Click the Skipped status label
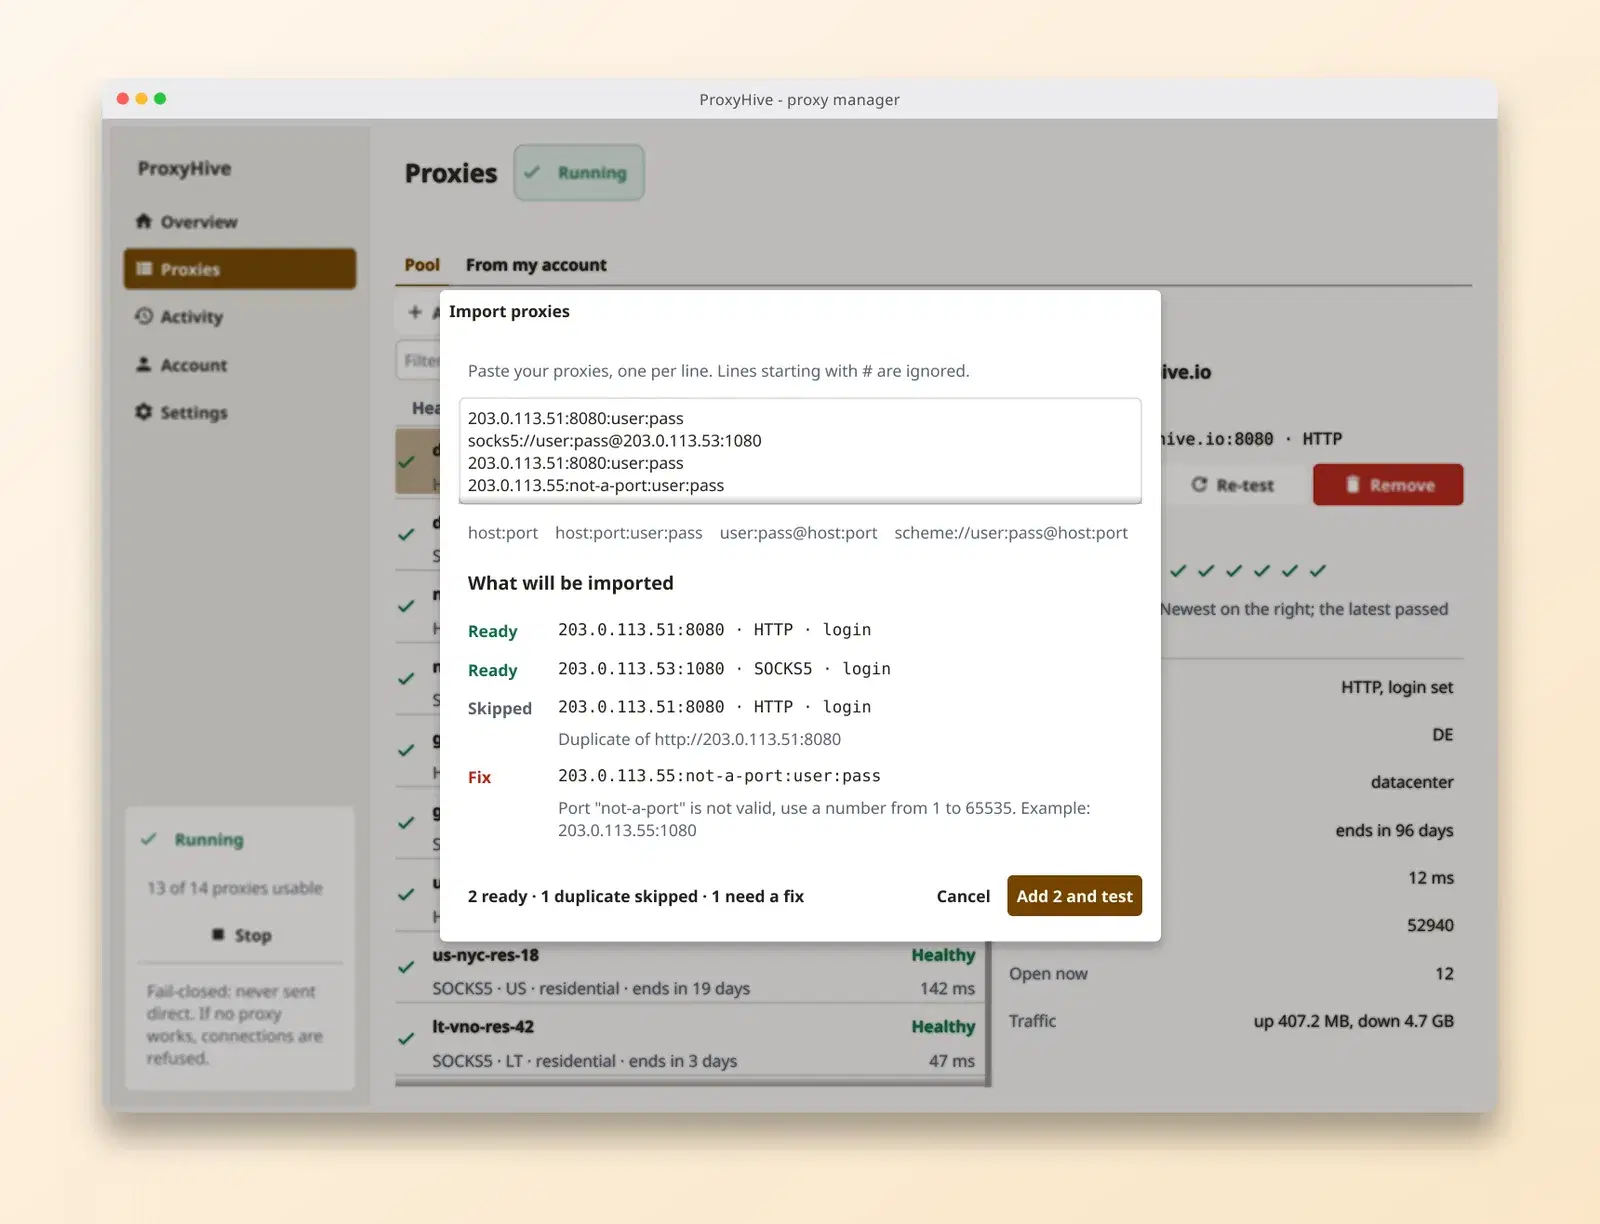The width and height of the screenshot is (1600, 1224). pos(500,708)
